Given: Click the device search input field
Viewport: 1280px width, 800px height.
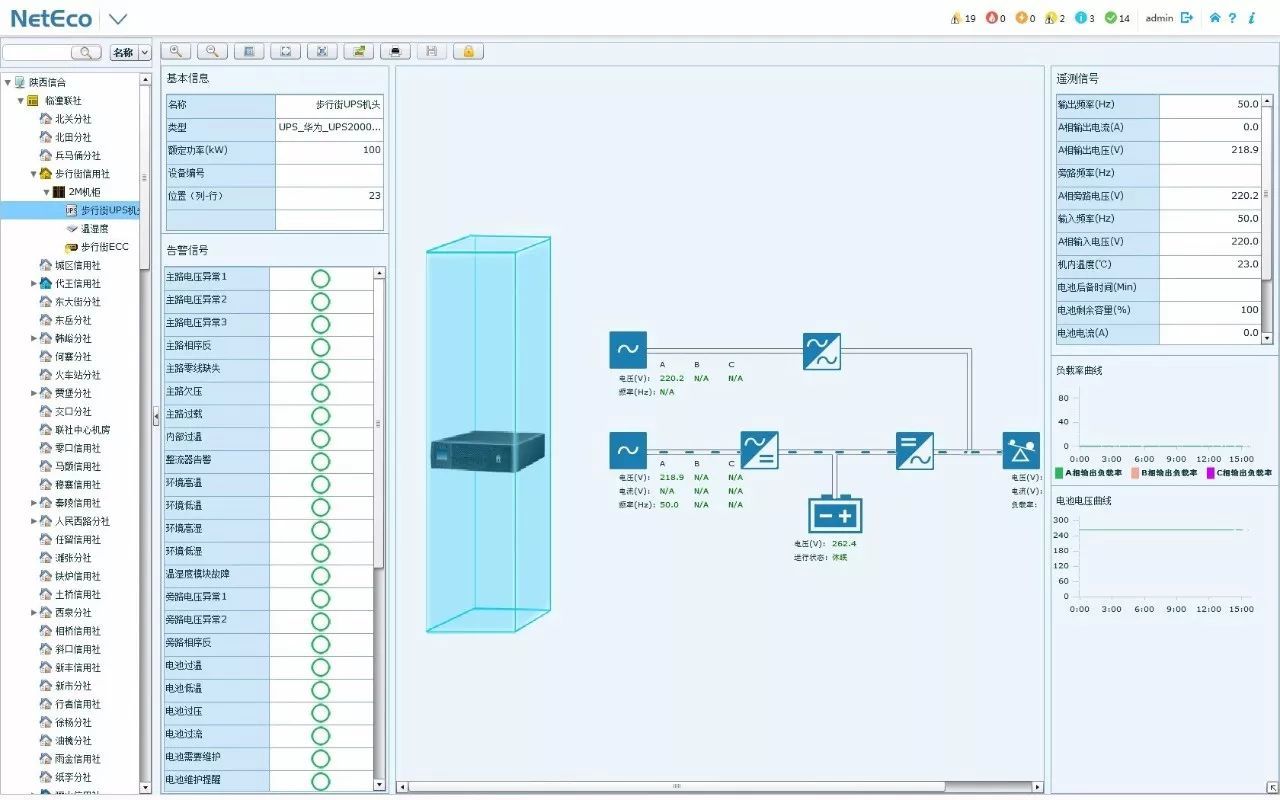Looking at the screenshot, I should 40,53.
